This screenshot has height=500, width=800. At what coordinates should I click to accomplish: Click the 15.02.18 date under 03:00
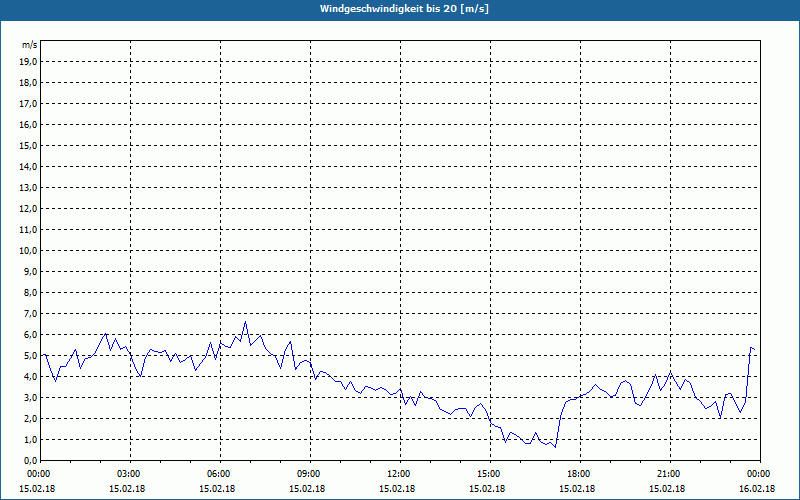click(x=128, y=489)
